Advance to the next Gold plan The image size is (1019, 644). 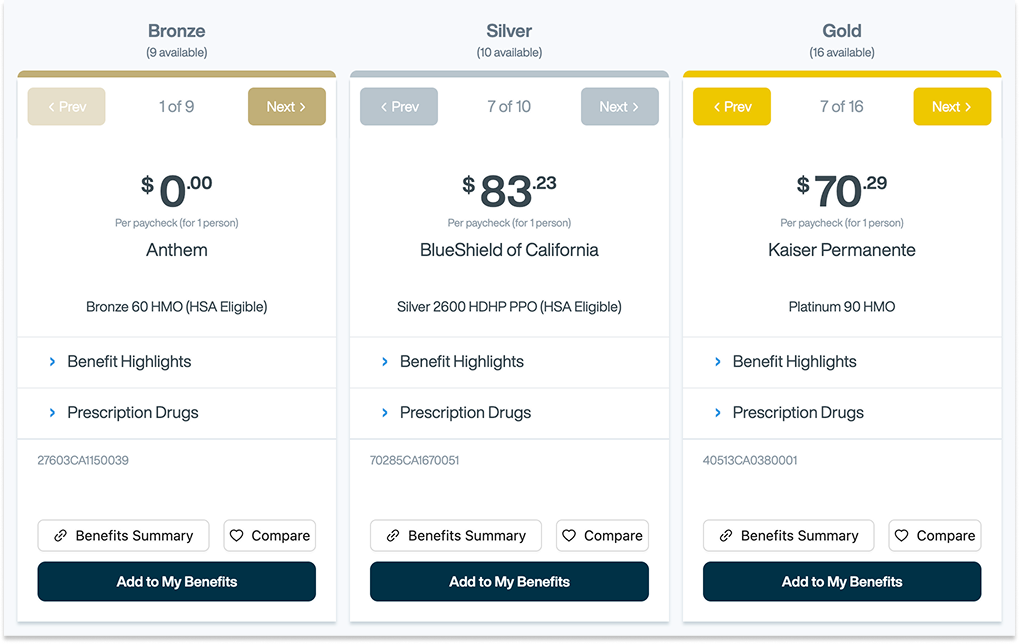[x=952, y=107]
